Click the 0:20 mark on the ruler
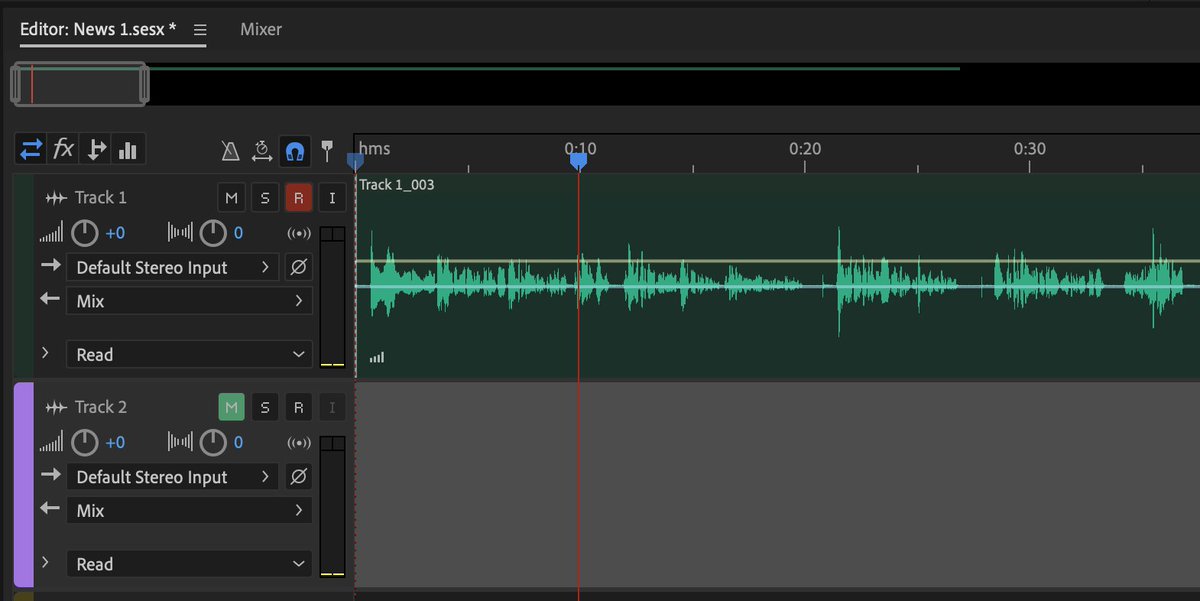The height and width of the screenshot is (601, 1200). 805,148
